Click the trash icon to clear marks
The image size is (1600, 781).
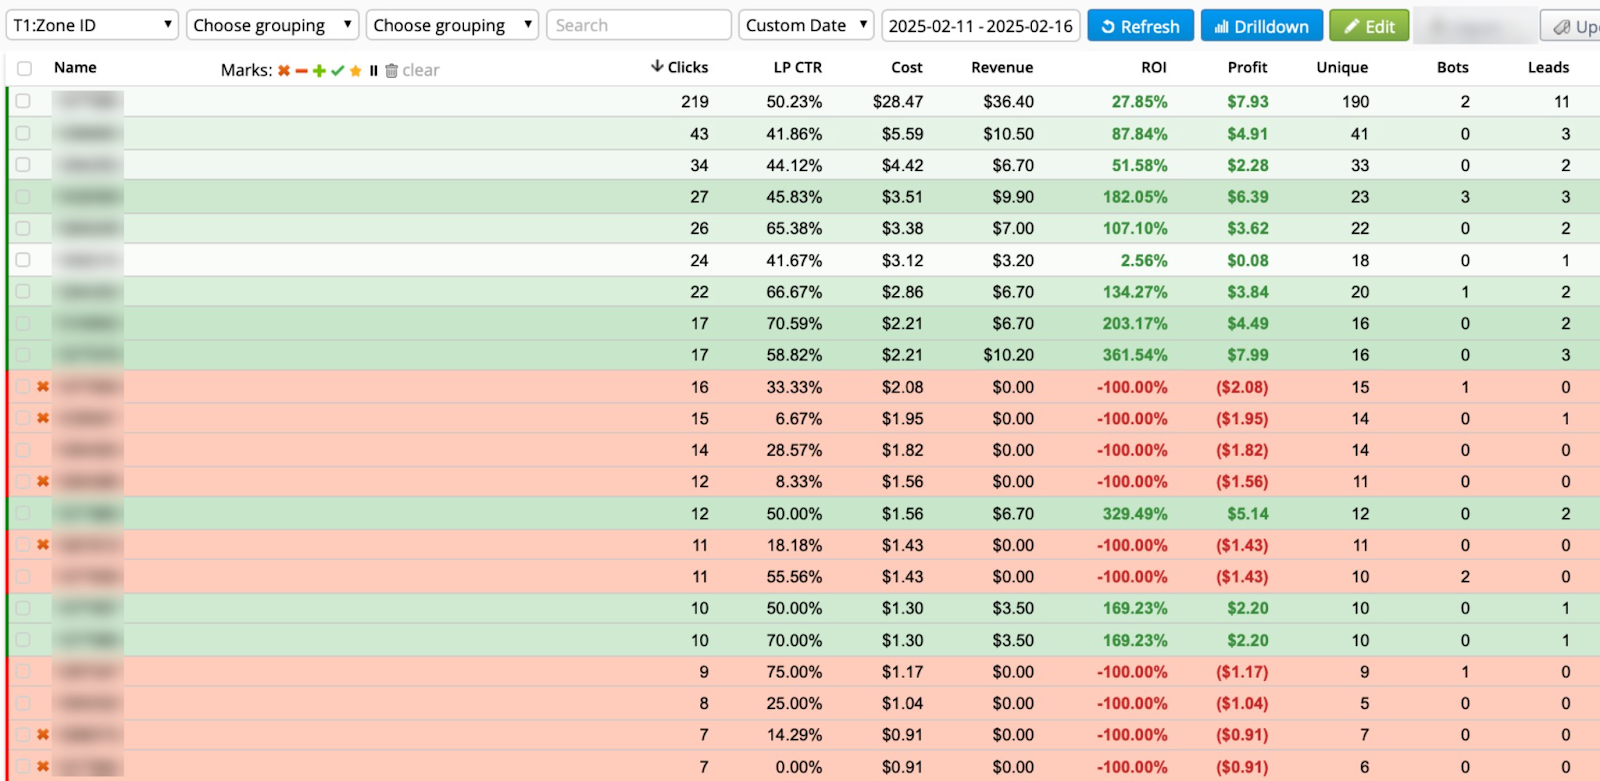(x=392, y=70)
